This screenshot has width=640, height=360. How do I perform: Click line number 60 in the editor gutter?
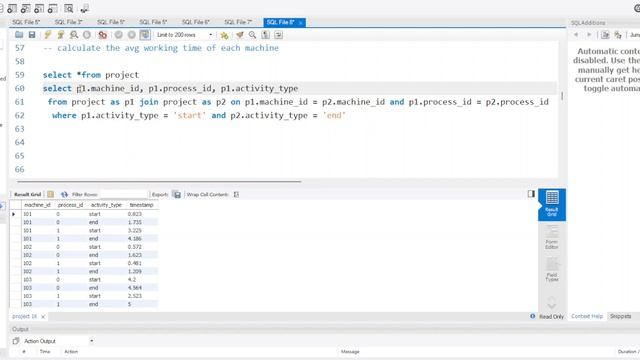tap(20, 88)
